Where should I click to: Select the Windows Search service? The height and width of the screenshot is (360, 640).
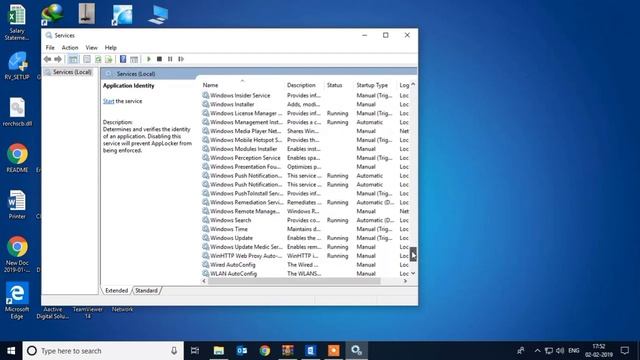(x=306, y=220)
